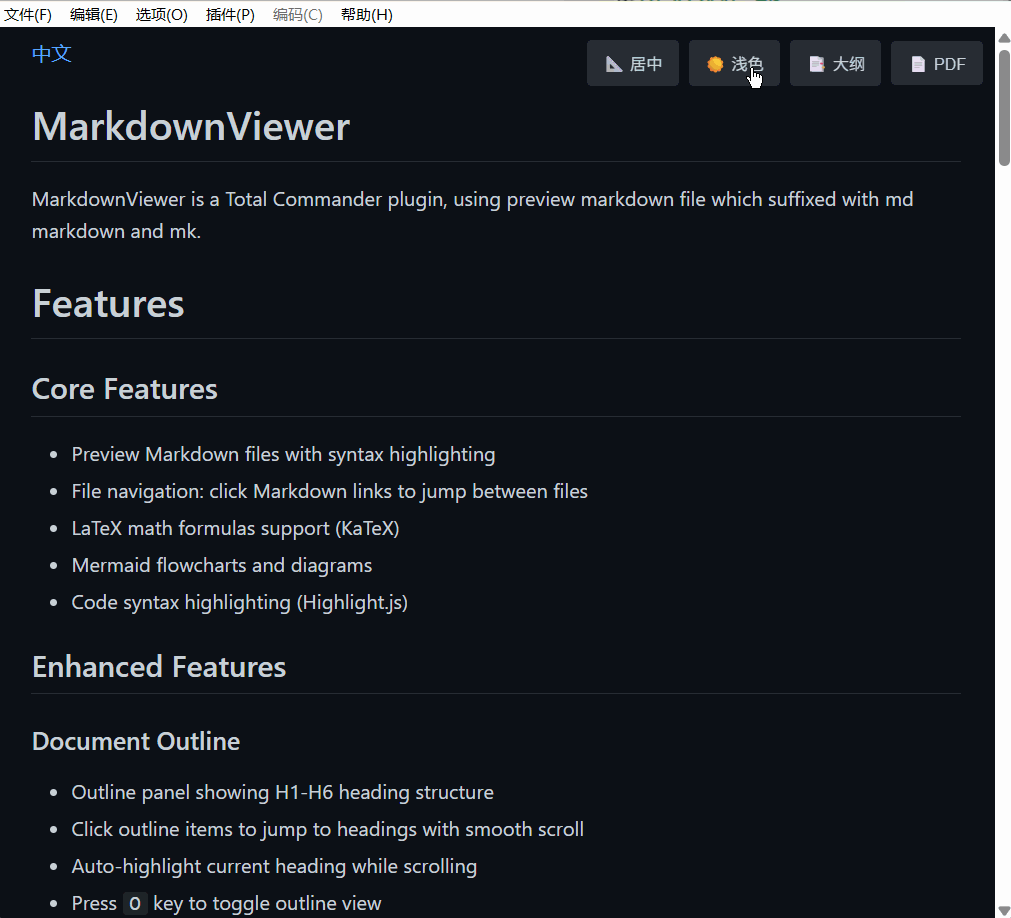Open the 文件(F) menu

tap(28, 14)
